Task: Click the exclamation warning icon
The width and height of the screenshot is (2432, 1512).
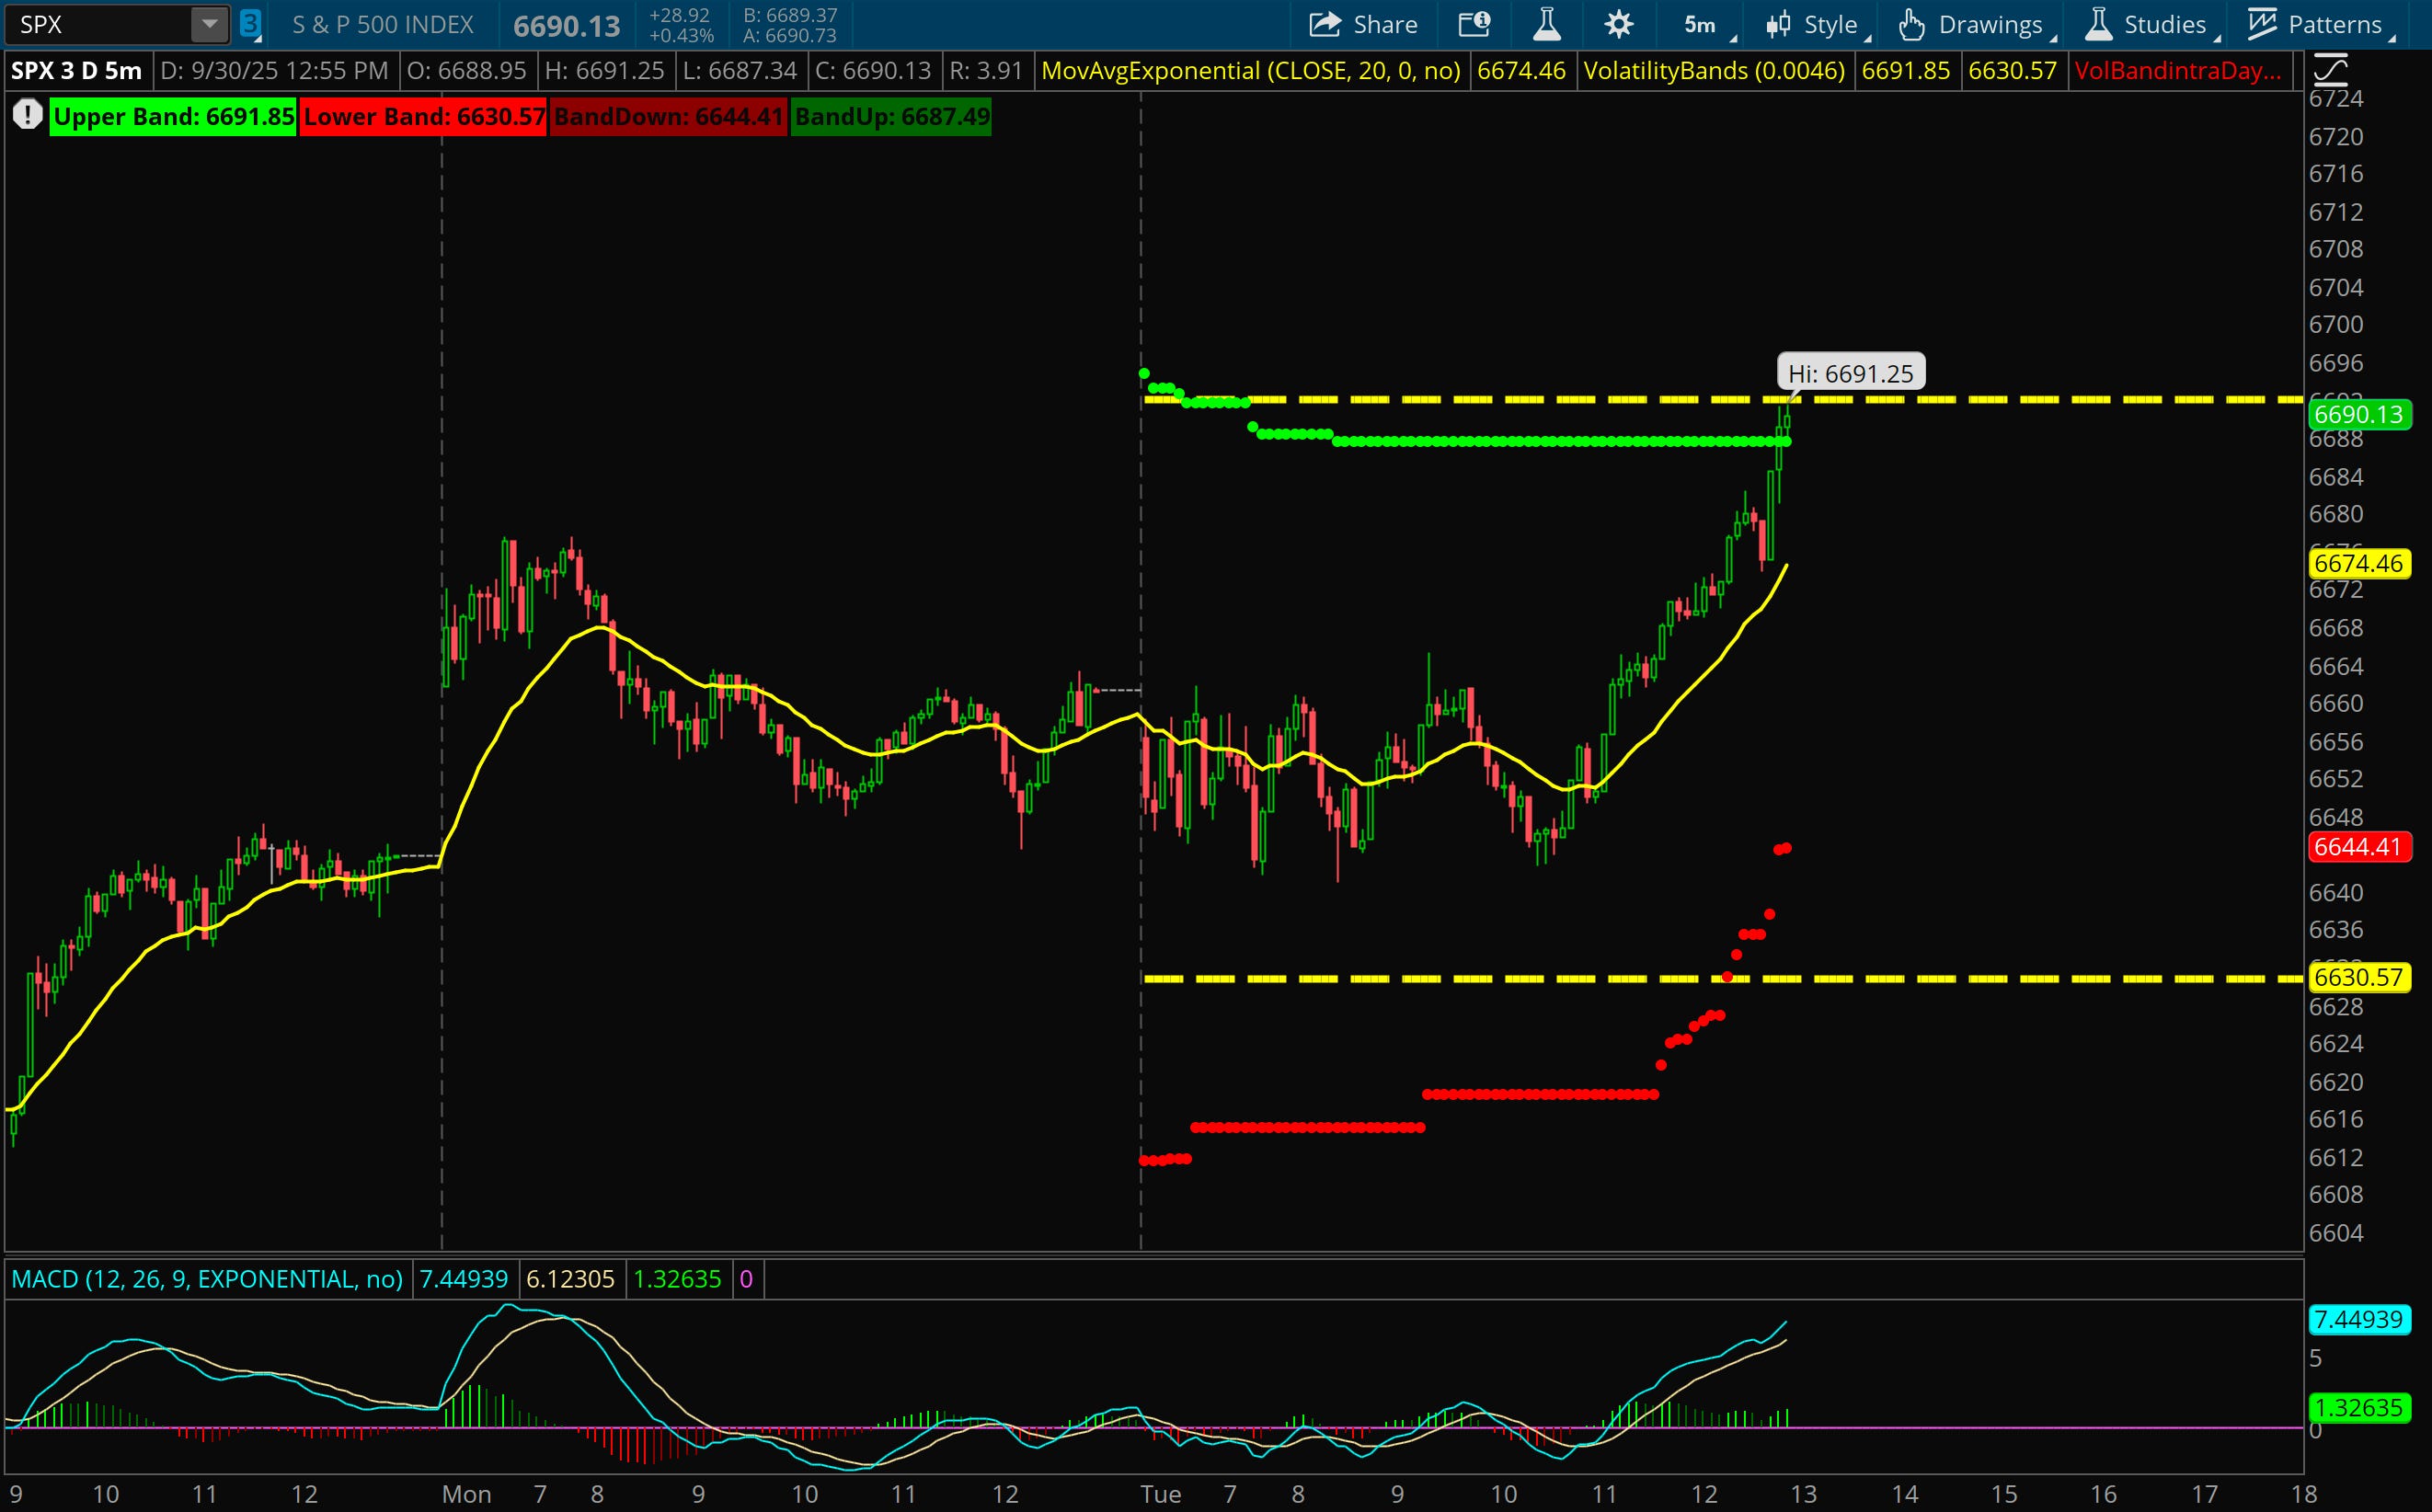Action: coord(27,115)
